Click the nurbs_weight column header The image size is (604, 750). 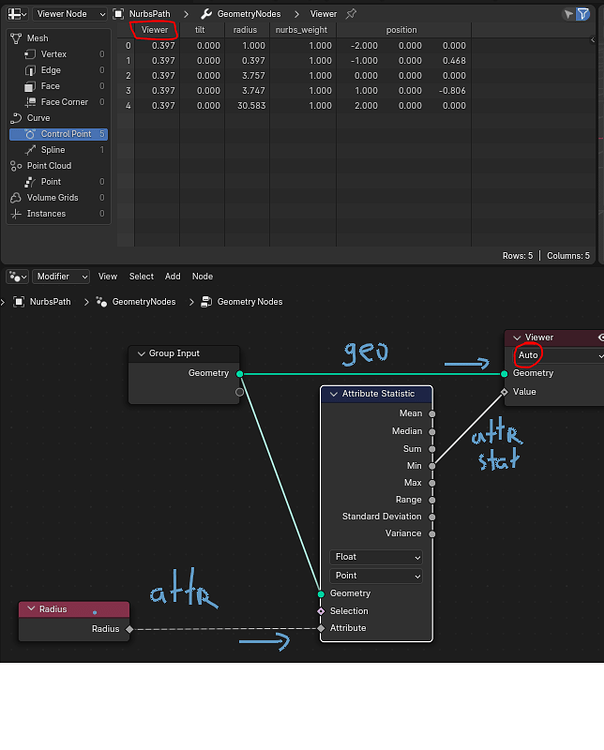coord(301,30)
